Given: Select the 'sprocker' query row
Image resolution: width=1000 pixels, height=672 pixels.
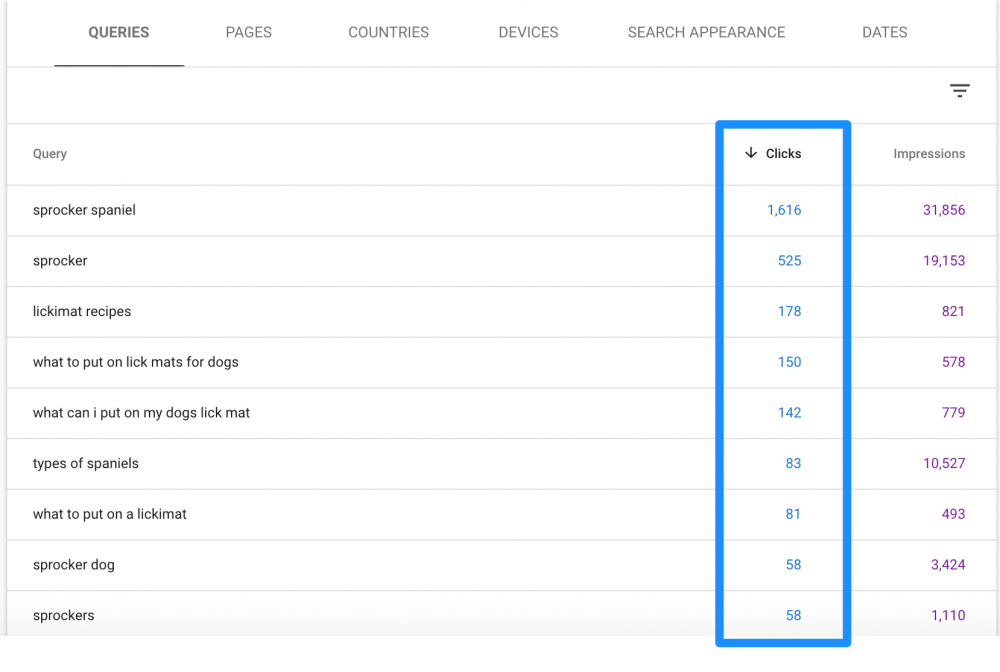Looking at the screenshot, I should tap(60, 261).
